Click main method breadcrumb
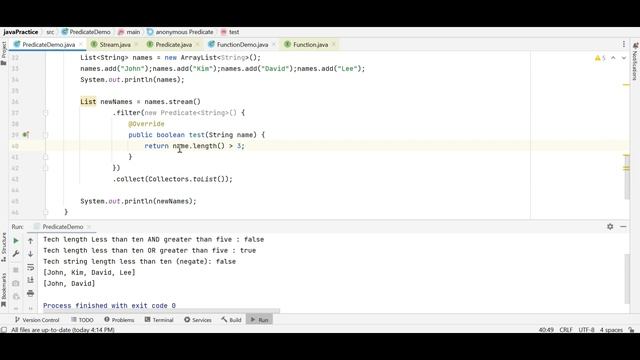The height and width of the screenshot is (360, 640). (129, 32)
